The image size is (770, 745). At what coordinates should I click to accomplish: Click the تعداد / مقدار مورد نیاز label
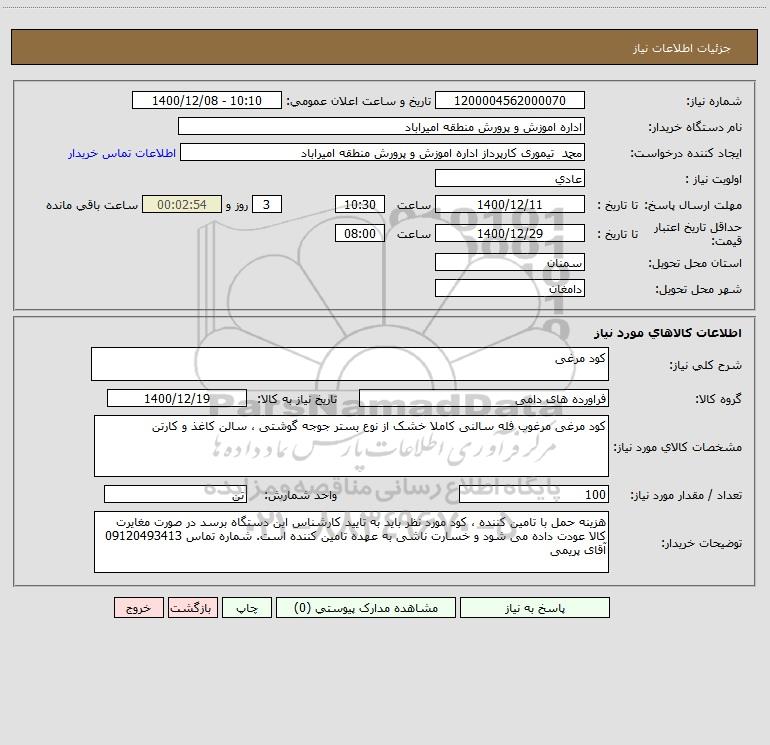coord(686,495)
